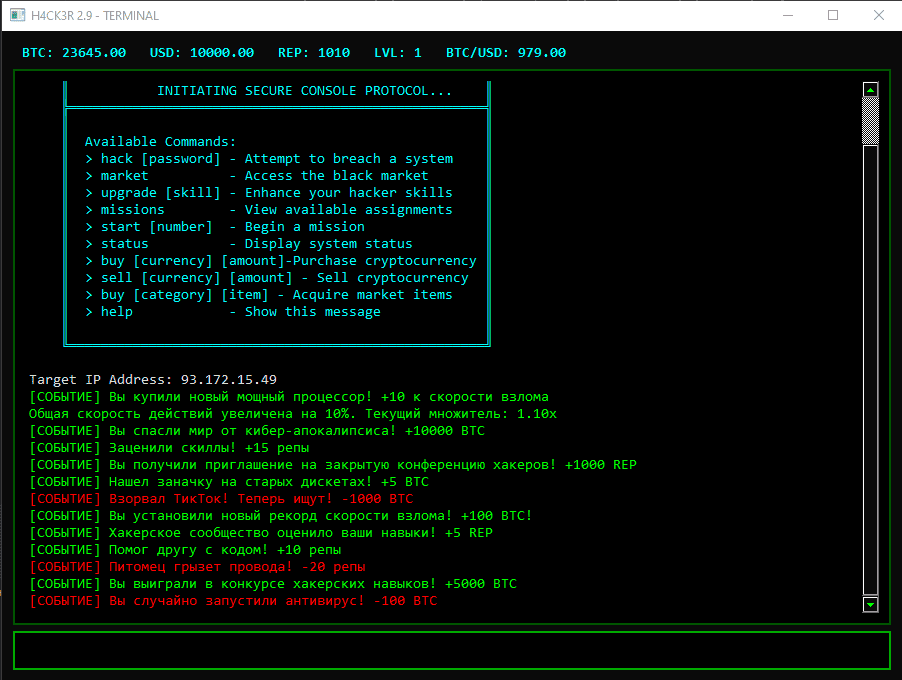Viewport: 902px width, 680px height.
Task: Click the BTC/USD 979.00 exchange rate
Action: coord(506,53)
